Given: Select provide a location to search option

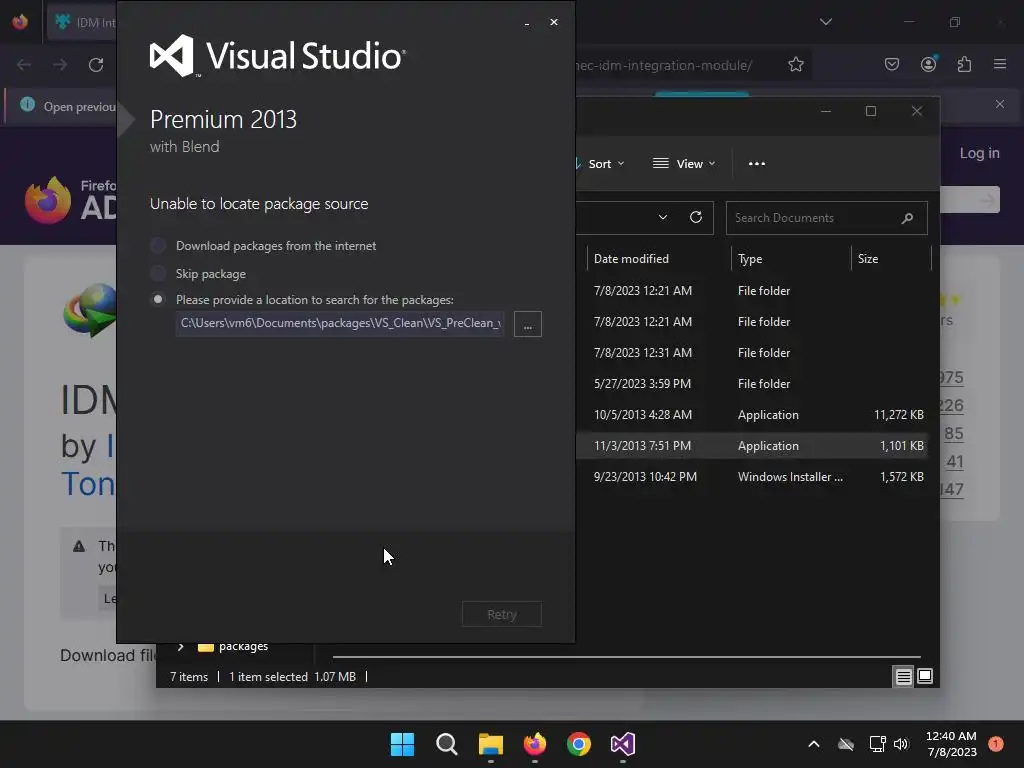Looking at the screenshot, I should coord(158,299).
